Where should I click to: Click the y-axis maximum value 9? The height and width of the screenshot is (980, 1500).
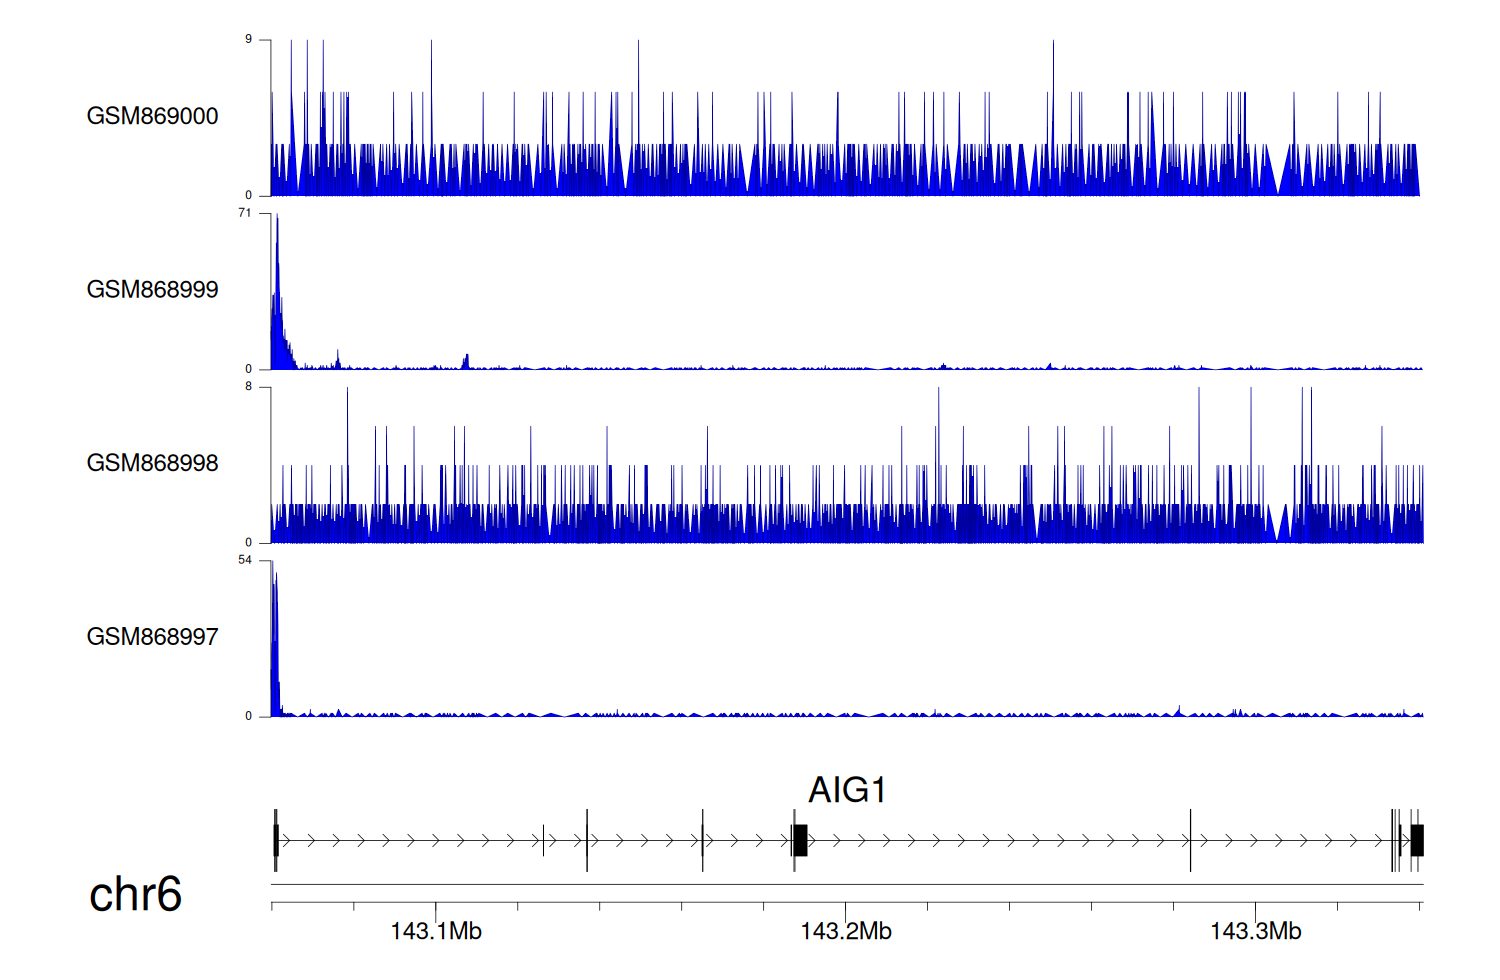(x=248, y=40)
